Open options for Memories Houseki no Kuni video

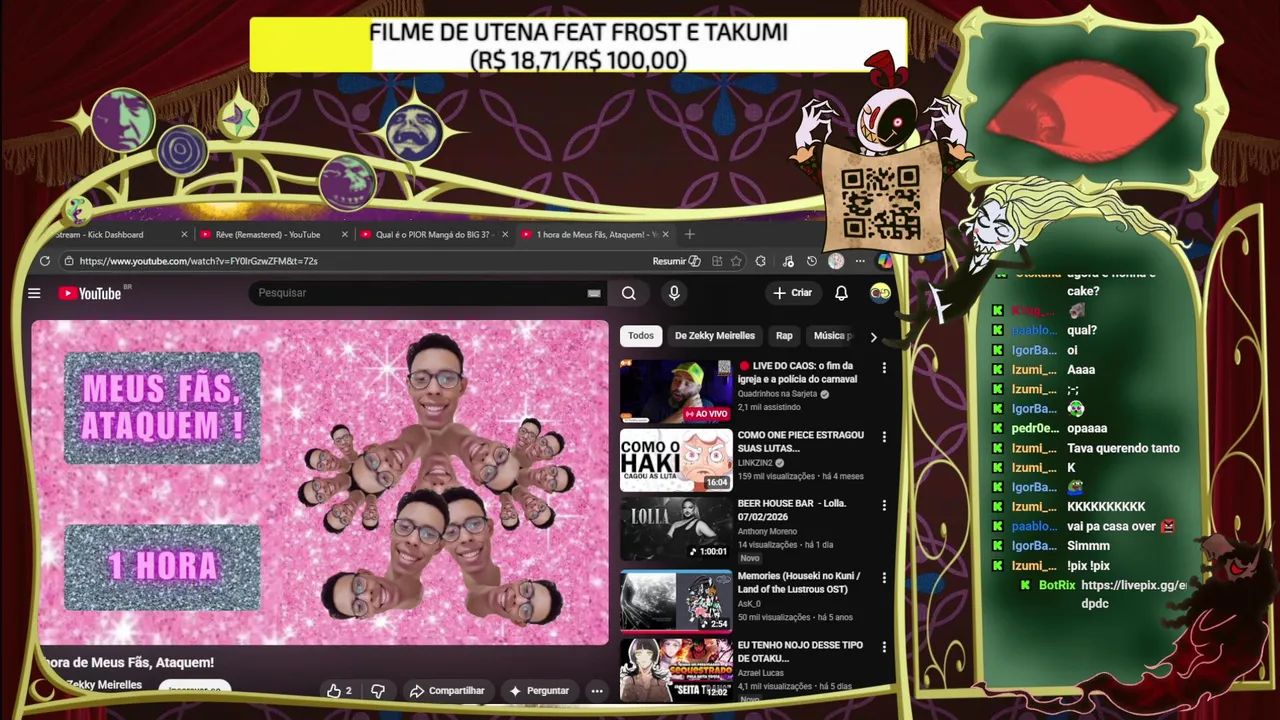884,577
